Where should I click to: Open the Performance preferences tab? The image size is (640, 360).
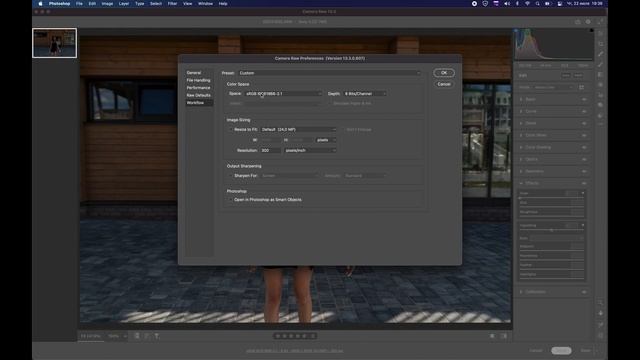point(198,88)
